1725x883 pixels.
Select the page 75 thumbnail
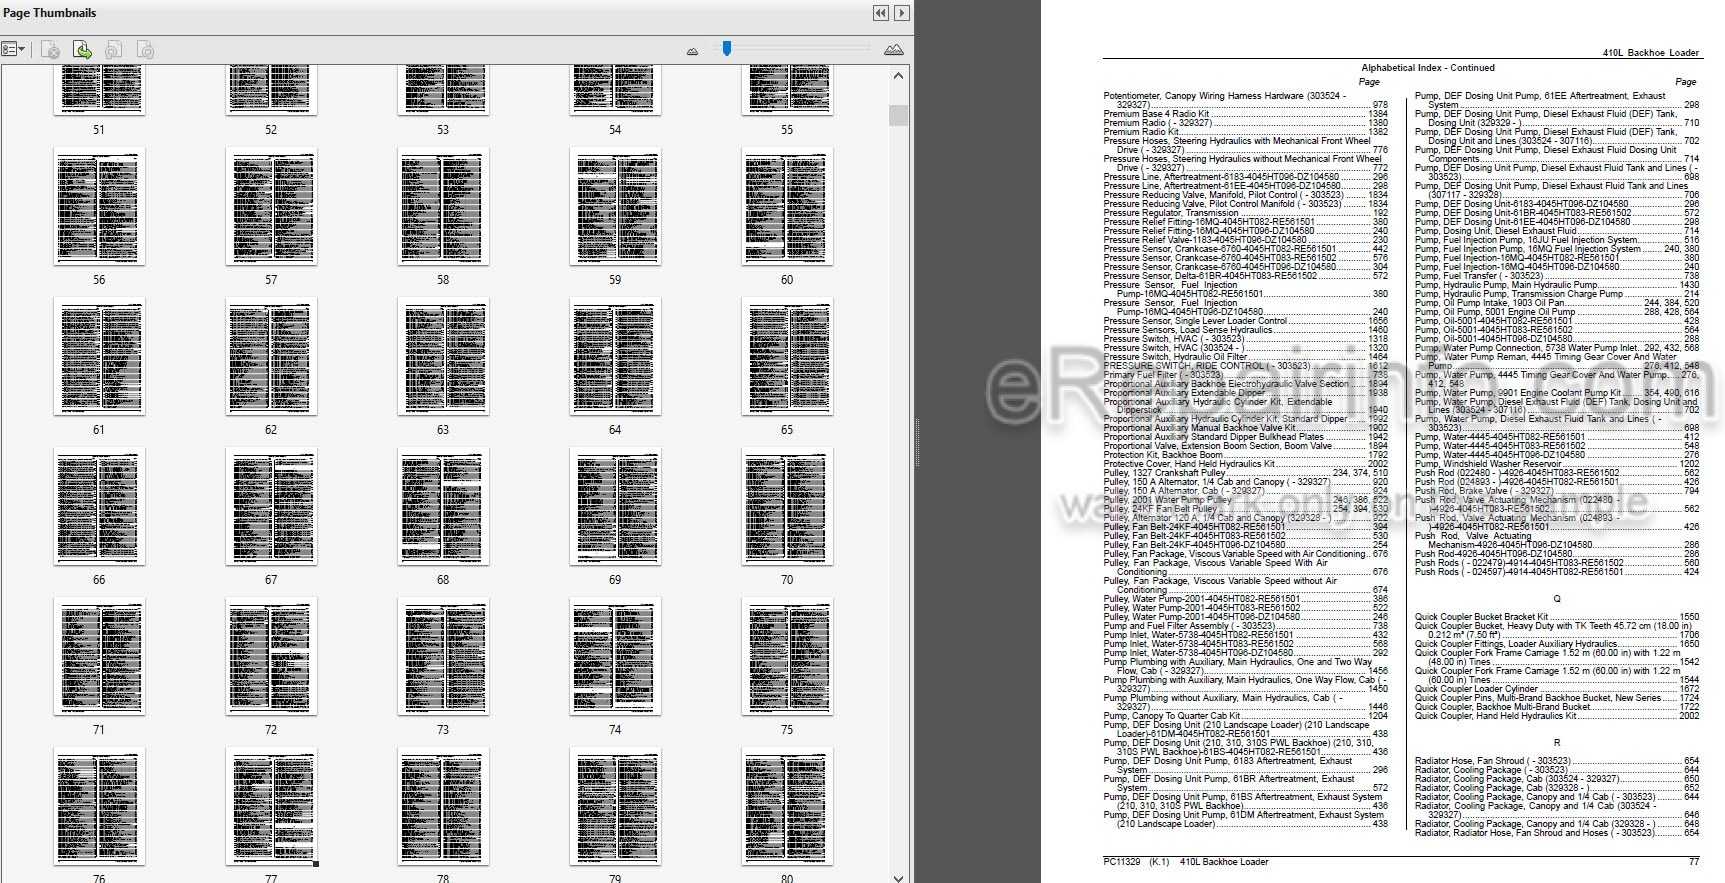(x=787, y=657)
